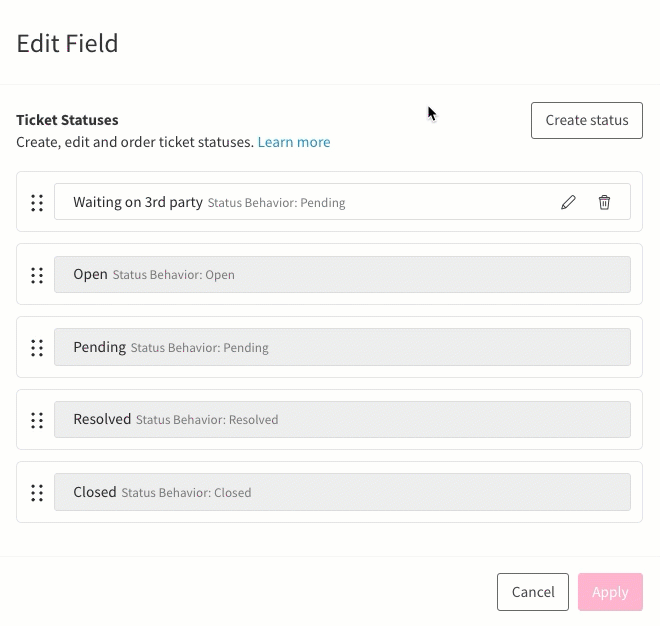The image size is (660, 626).
Task: Click the Status Behavior: Closed label
Action: click(x=186, y=493)
